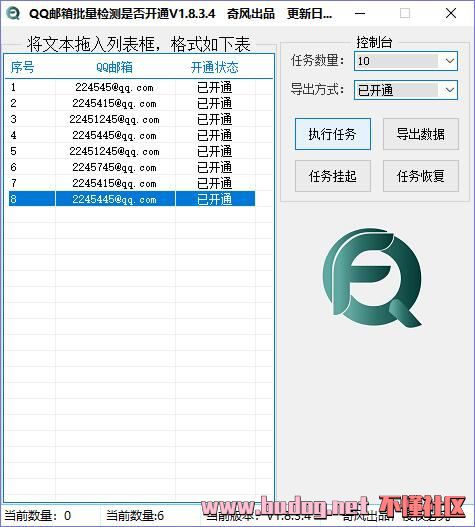Image resolution: width=475 pixels, height=527 pixels.
Task: Click the 导出方式 field showing 已开通
Action: click(x=406, y=90)
